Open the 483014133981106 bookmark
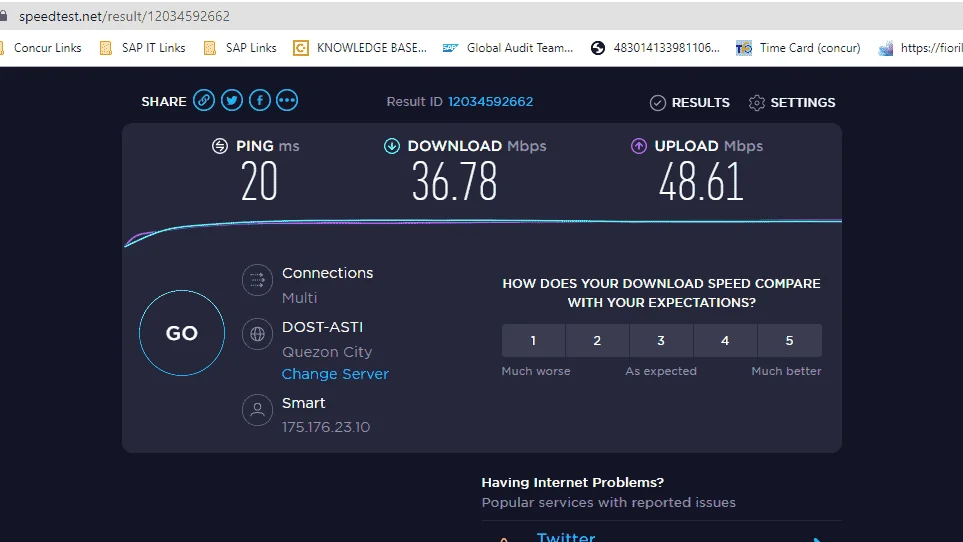The image size is (963, 542). click(x=655, y=48)
